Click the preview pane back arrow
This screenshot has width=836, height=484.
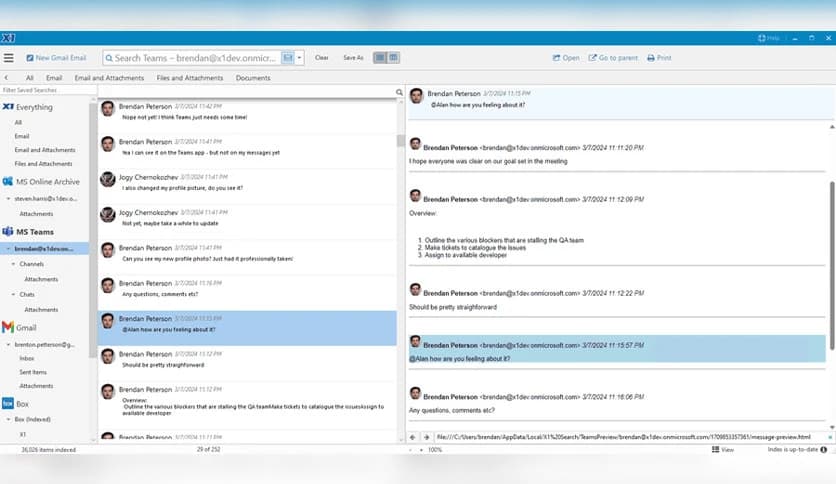pos(412,437)
